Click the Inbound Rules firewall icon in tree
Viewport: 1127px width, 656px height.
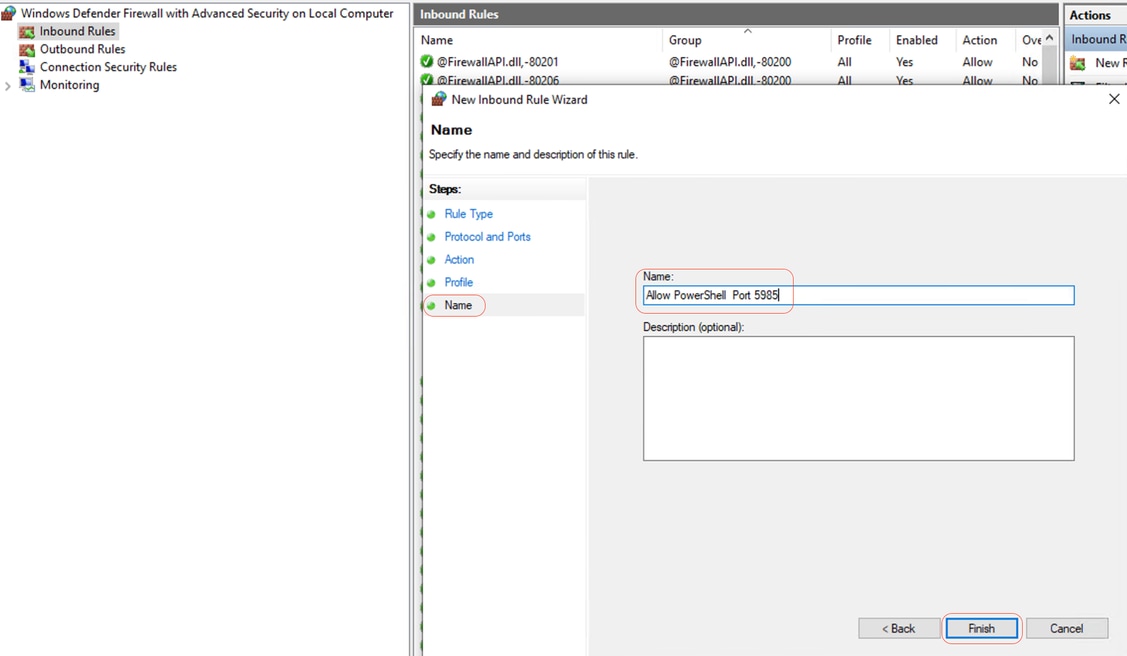27,32
